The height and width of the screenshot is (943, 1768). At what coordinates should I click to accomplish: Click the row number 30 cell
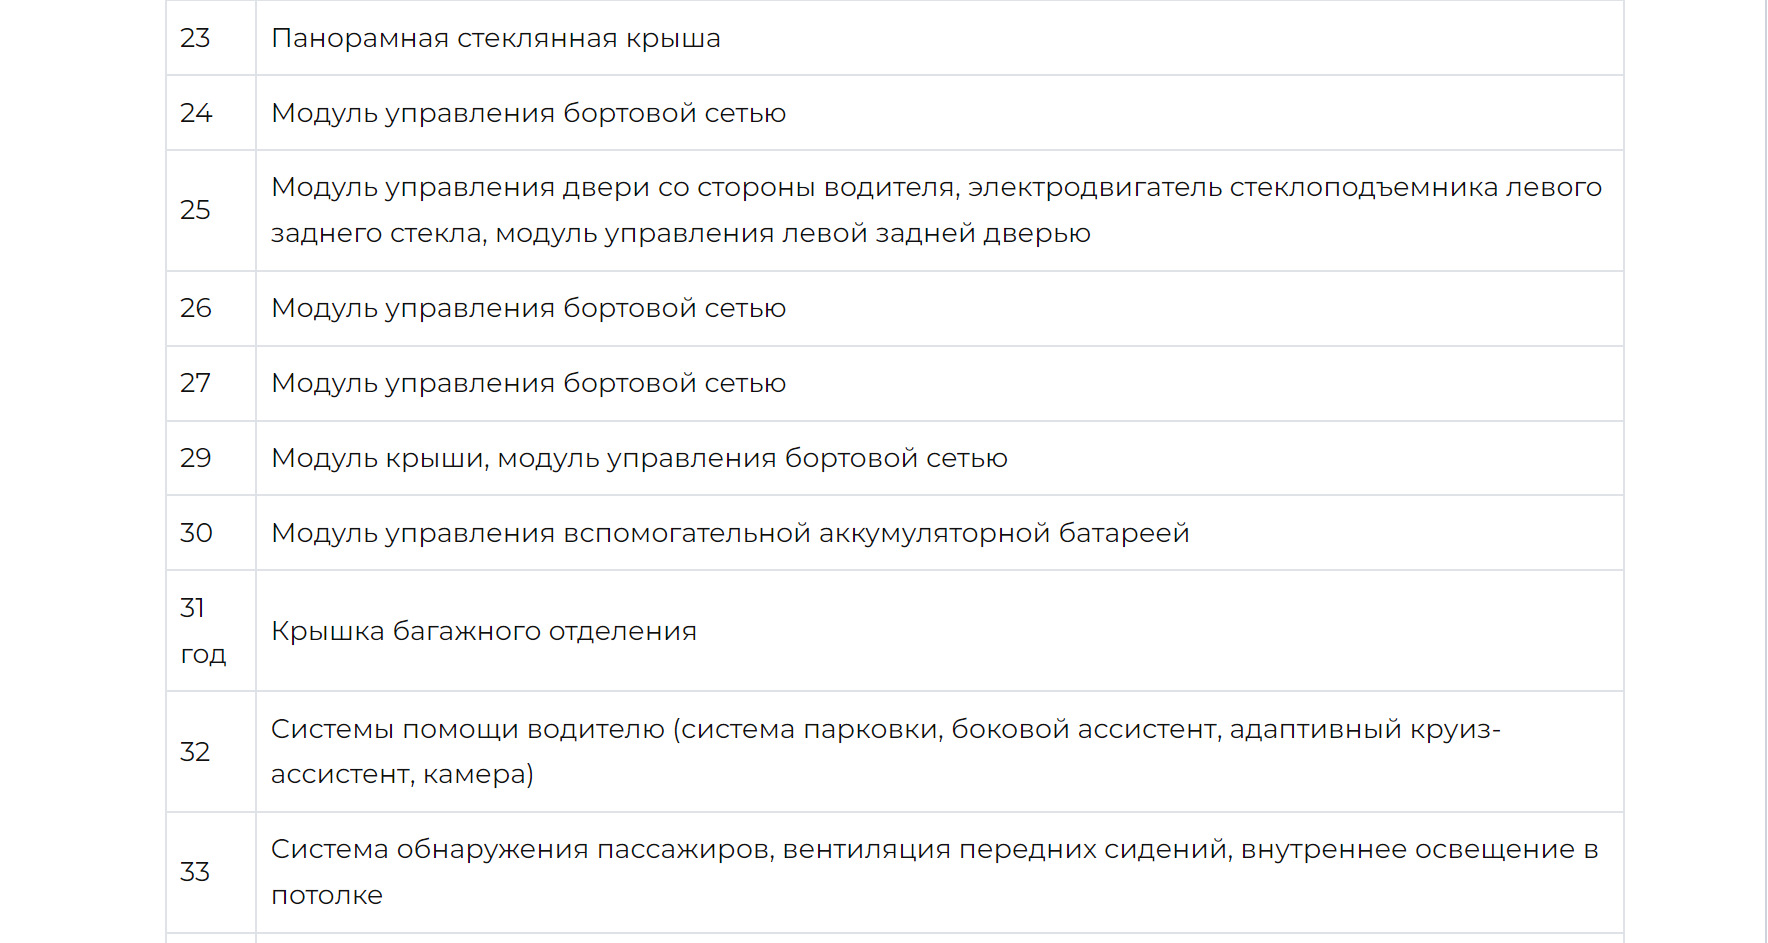[196, 533]
